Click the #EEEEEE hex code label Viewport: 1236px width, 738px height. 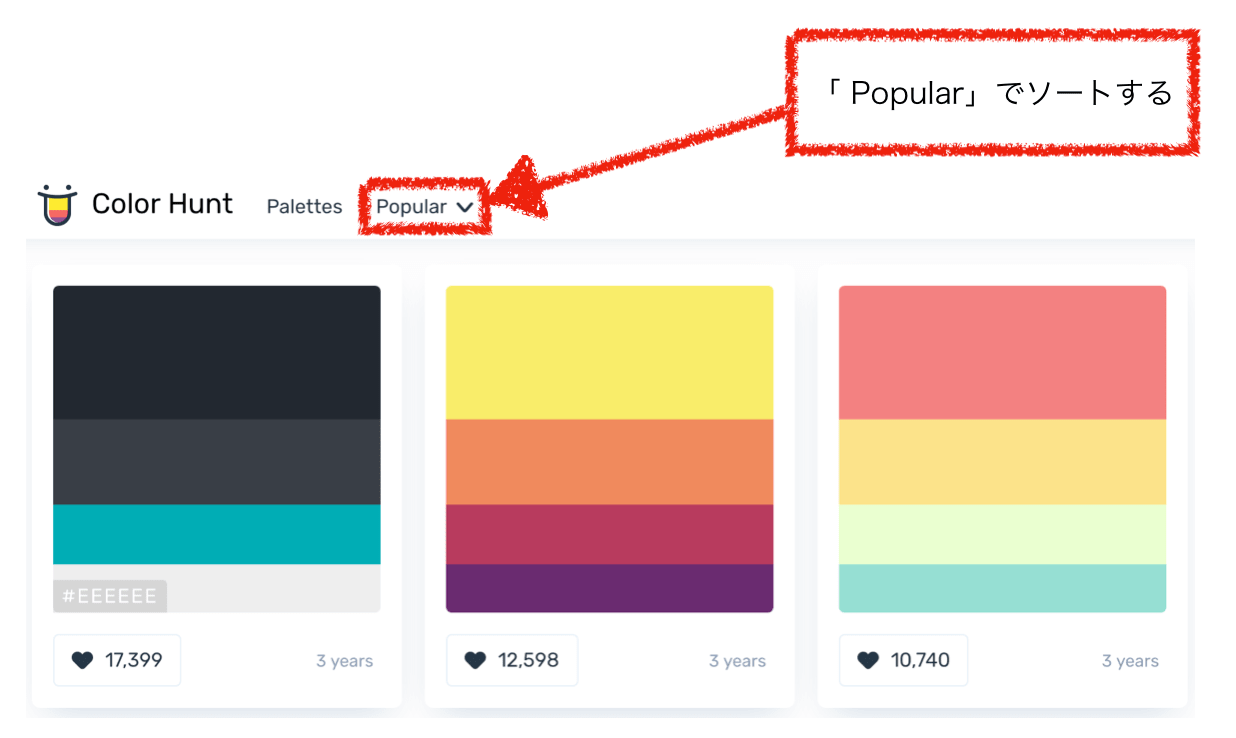(111, 595)
